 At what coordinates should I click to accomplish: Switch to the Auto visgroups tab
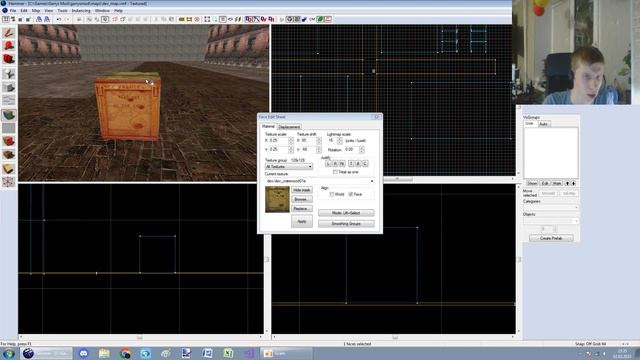tap(543, 124)
